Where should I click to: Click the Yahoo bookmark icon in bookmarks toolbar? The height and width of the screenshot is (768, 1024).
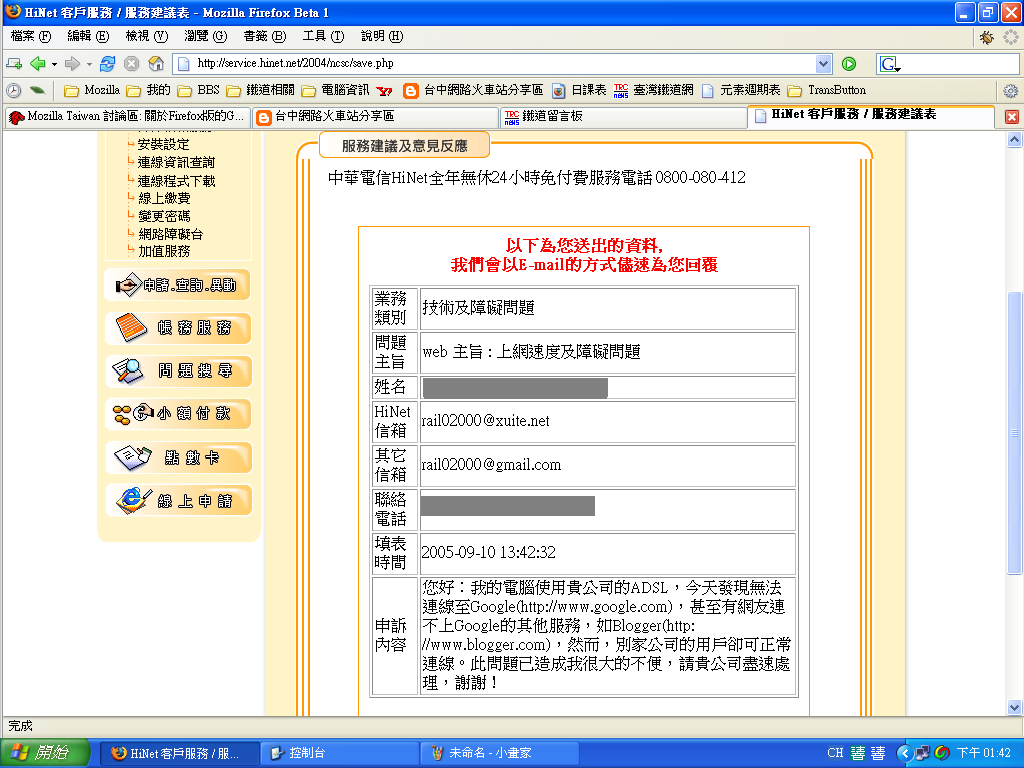(x=384, y=90)
